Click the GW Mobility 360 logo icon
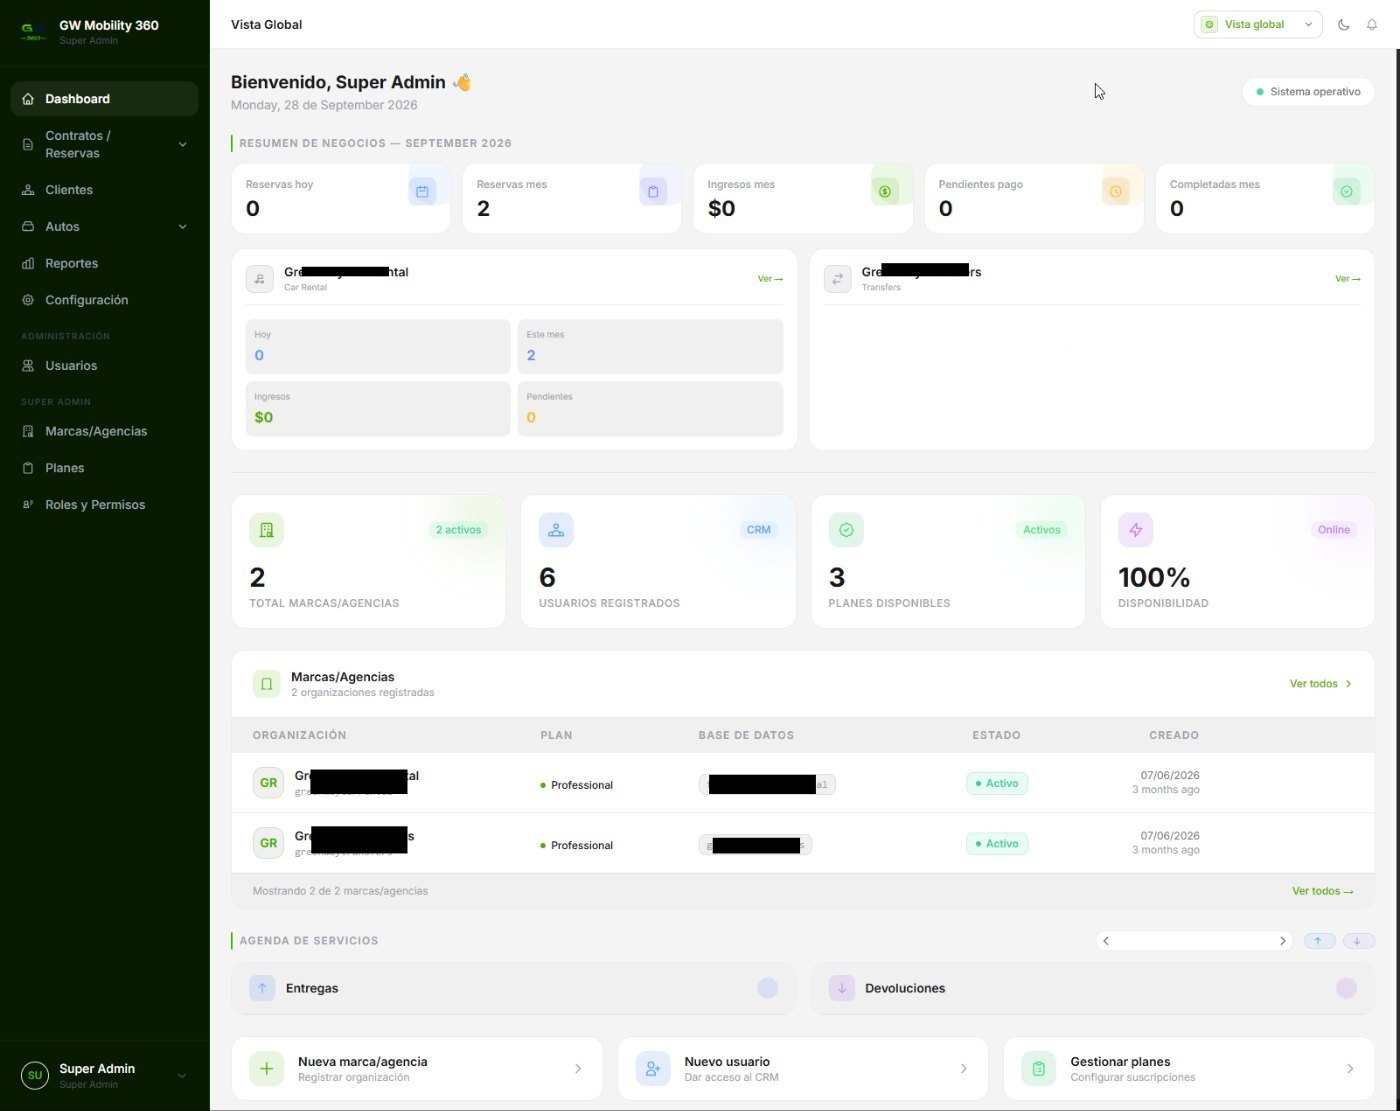This screenshot has height=1111, width=1400. [x=33, y=32]
